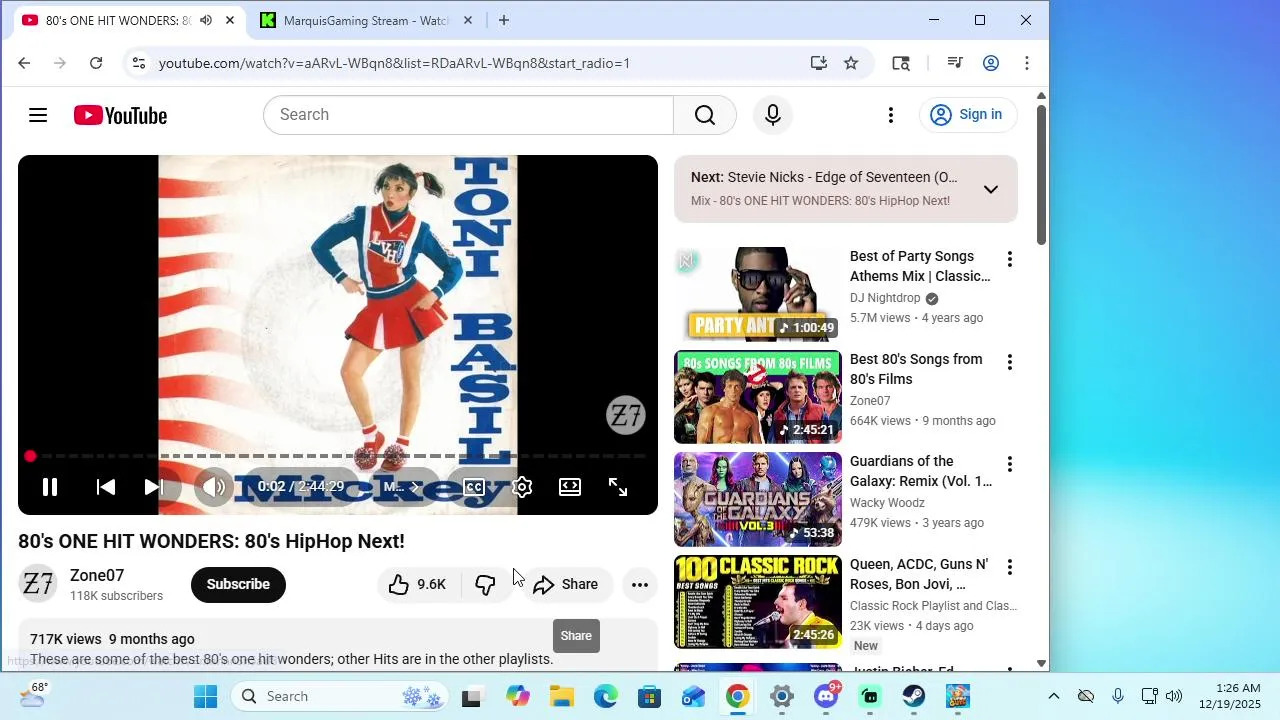The height and width of the screenshot is (720, 1280).
Task: Install YouTube app icon in address bar
Action: pyautogui.click(x=819, y=63)
